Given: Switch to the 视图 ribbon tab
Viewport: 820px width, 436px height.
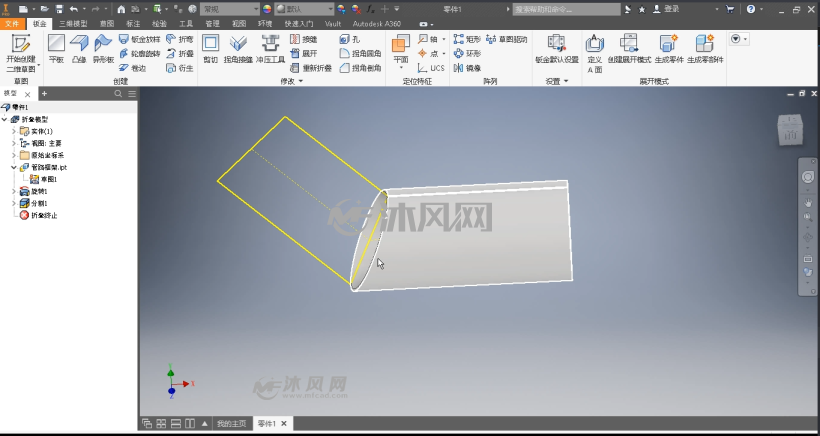Looking at the screenshot, I should 239,24.
